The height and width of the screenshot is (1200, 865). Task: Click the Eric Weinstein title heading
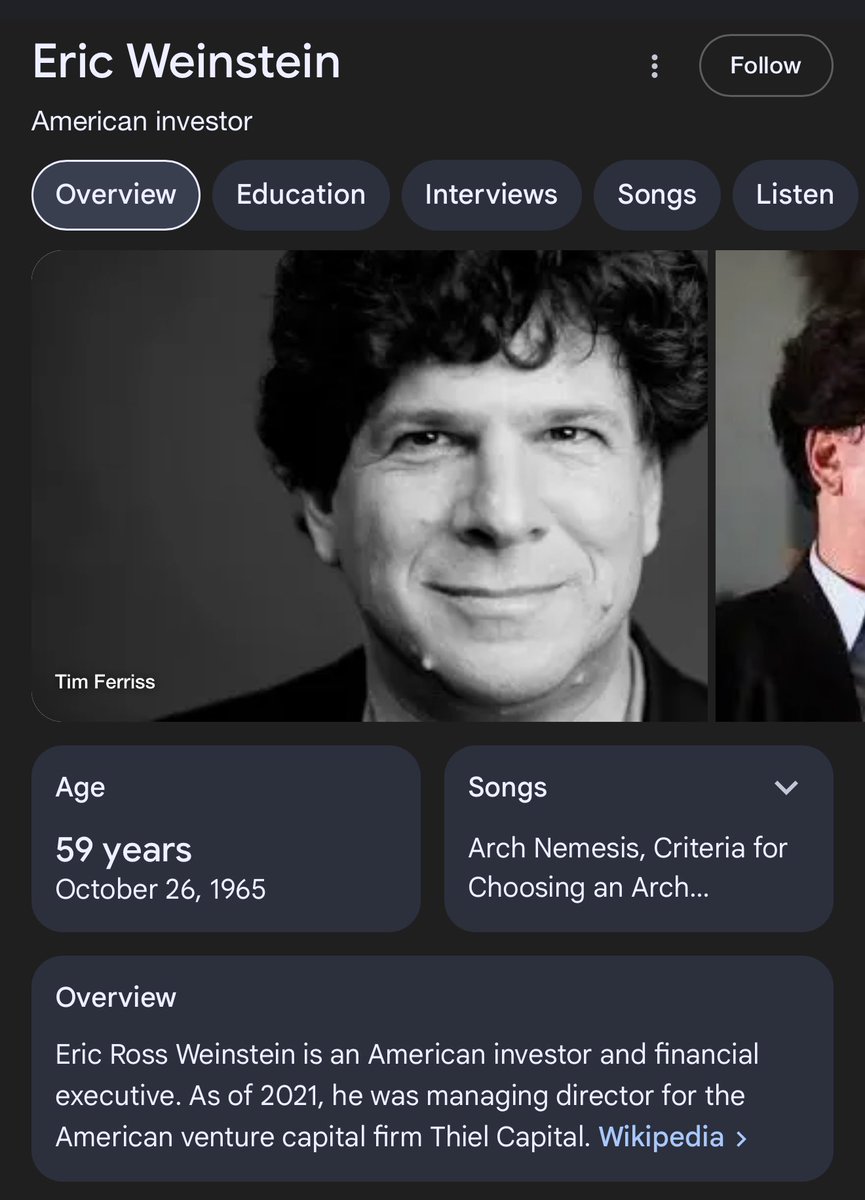click(187, 62)
